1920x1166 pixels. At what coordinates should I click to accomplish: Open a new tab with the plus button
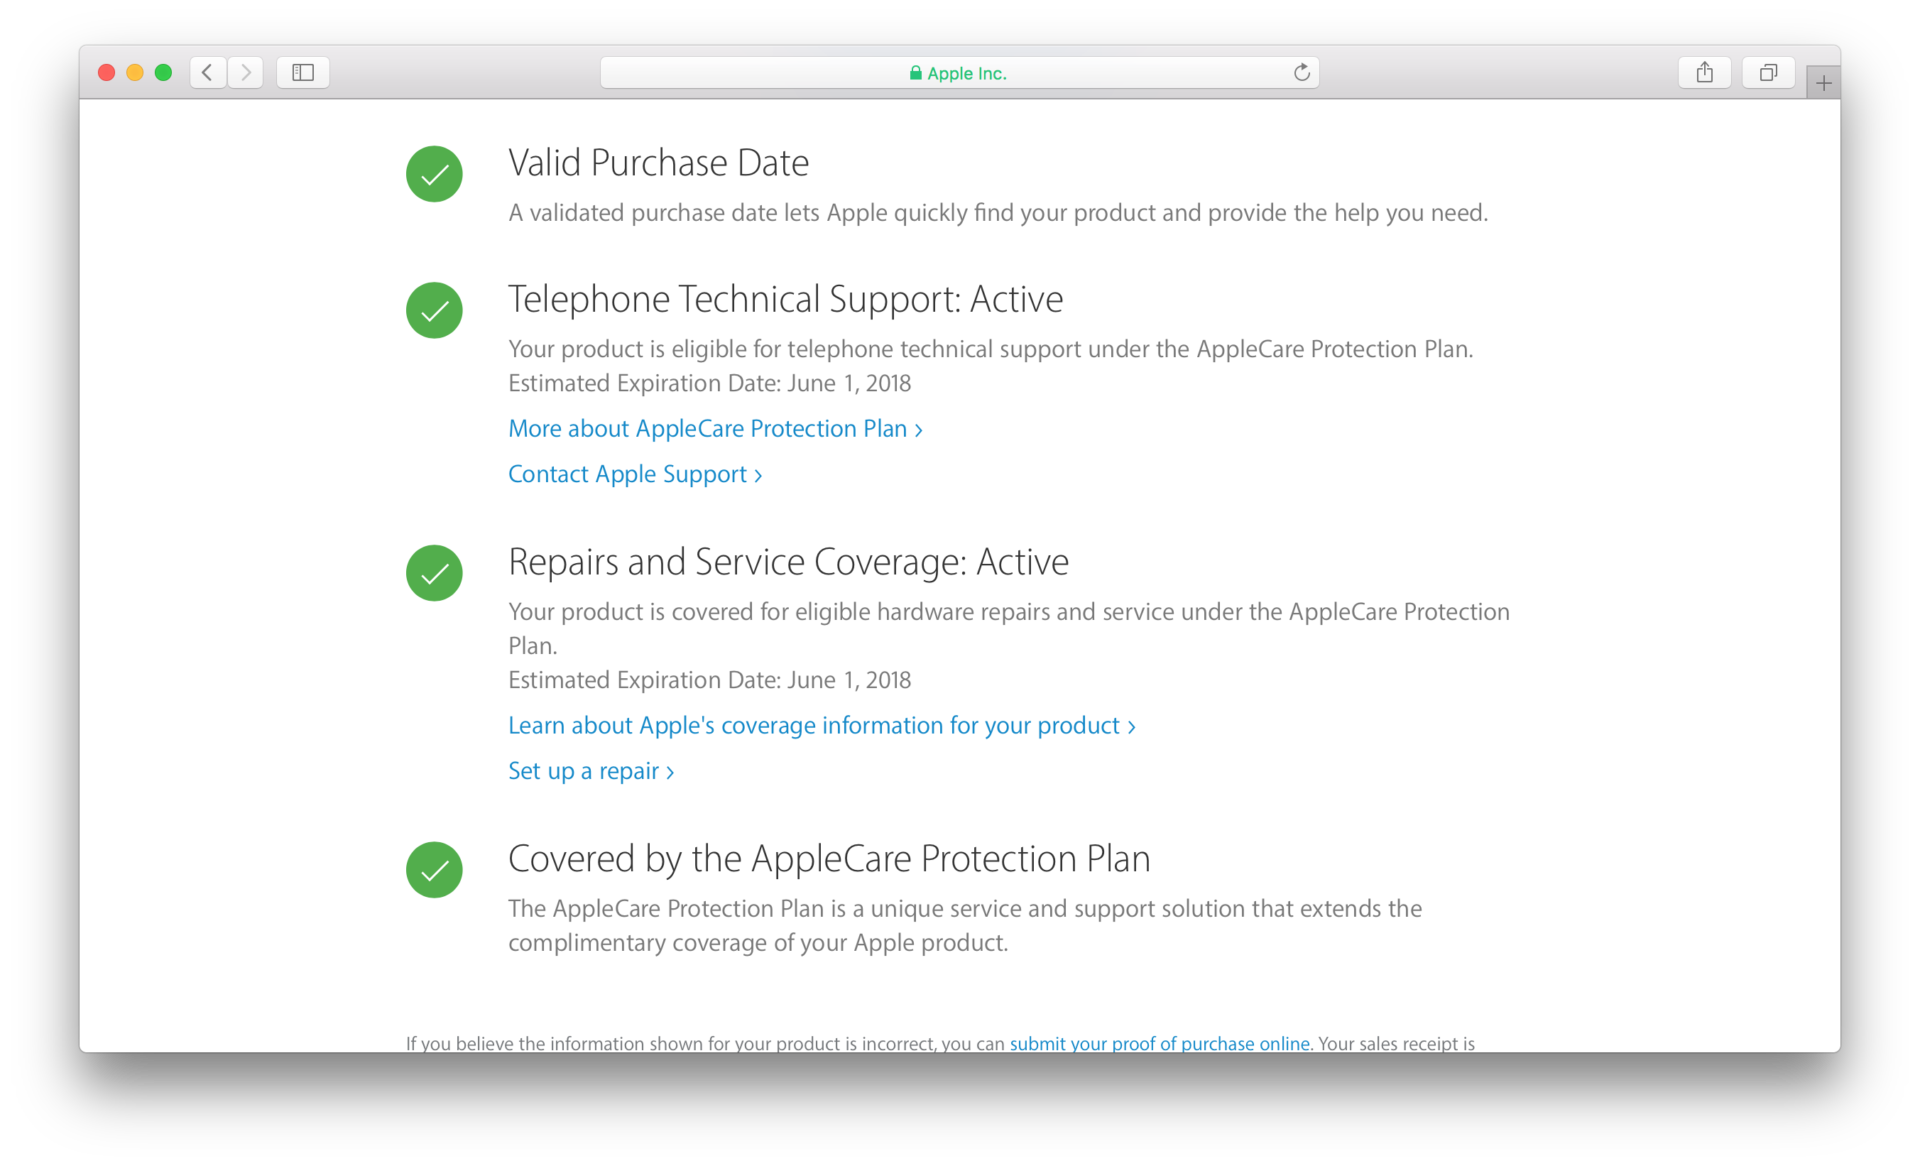click(x=1823, y=83)
